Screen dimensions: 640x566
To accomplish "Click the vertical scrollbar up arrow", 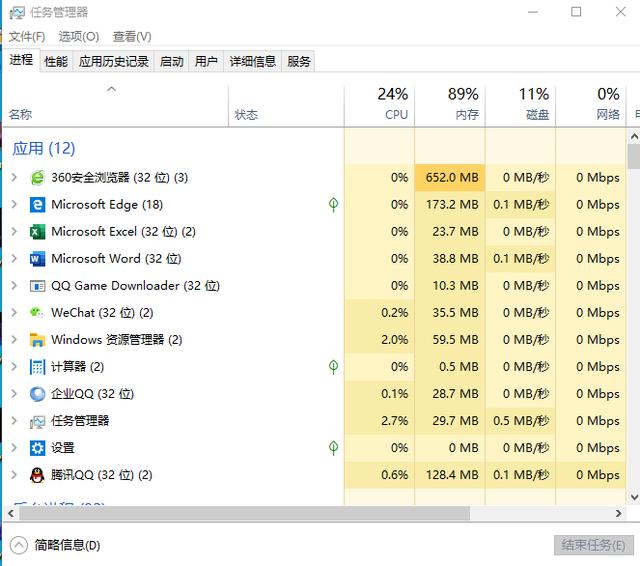I will tap(634, 137).
